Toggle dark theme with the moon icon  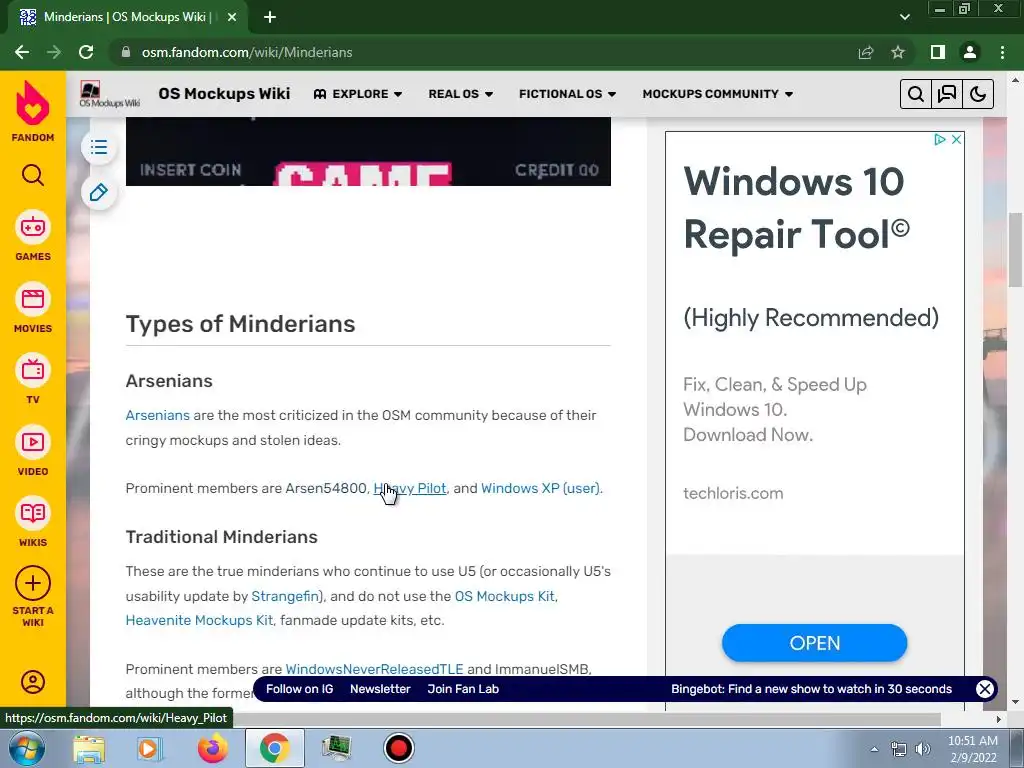pyautogui.click(x=978, y=94)
